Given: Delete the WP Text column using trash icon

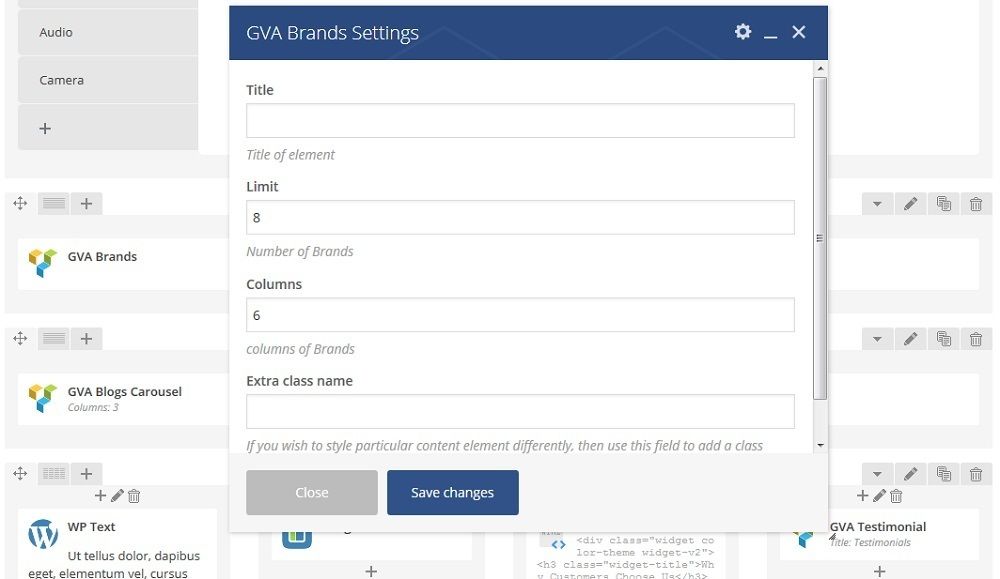Looking at the screenshot, I should tap(134, 496).
